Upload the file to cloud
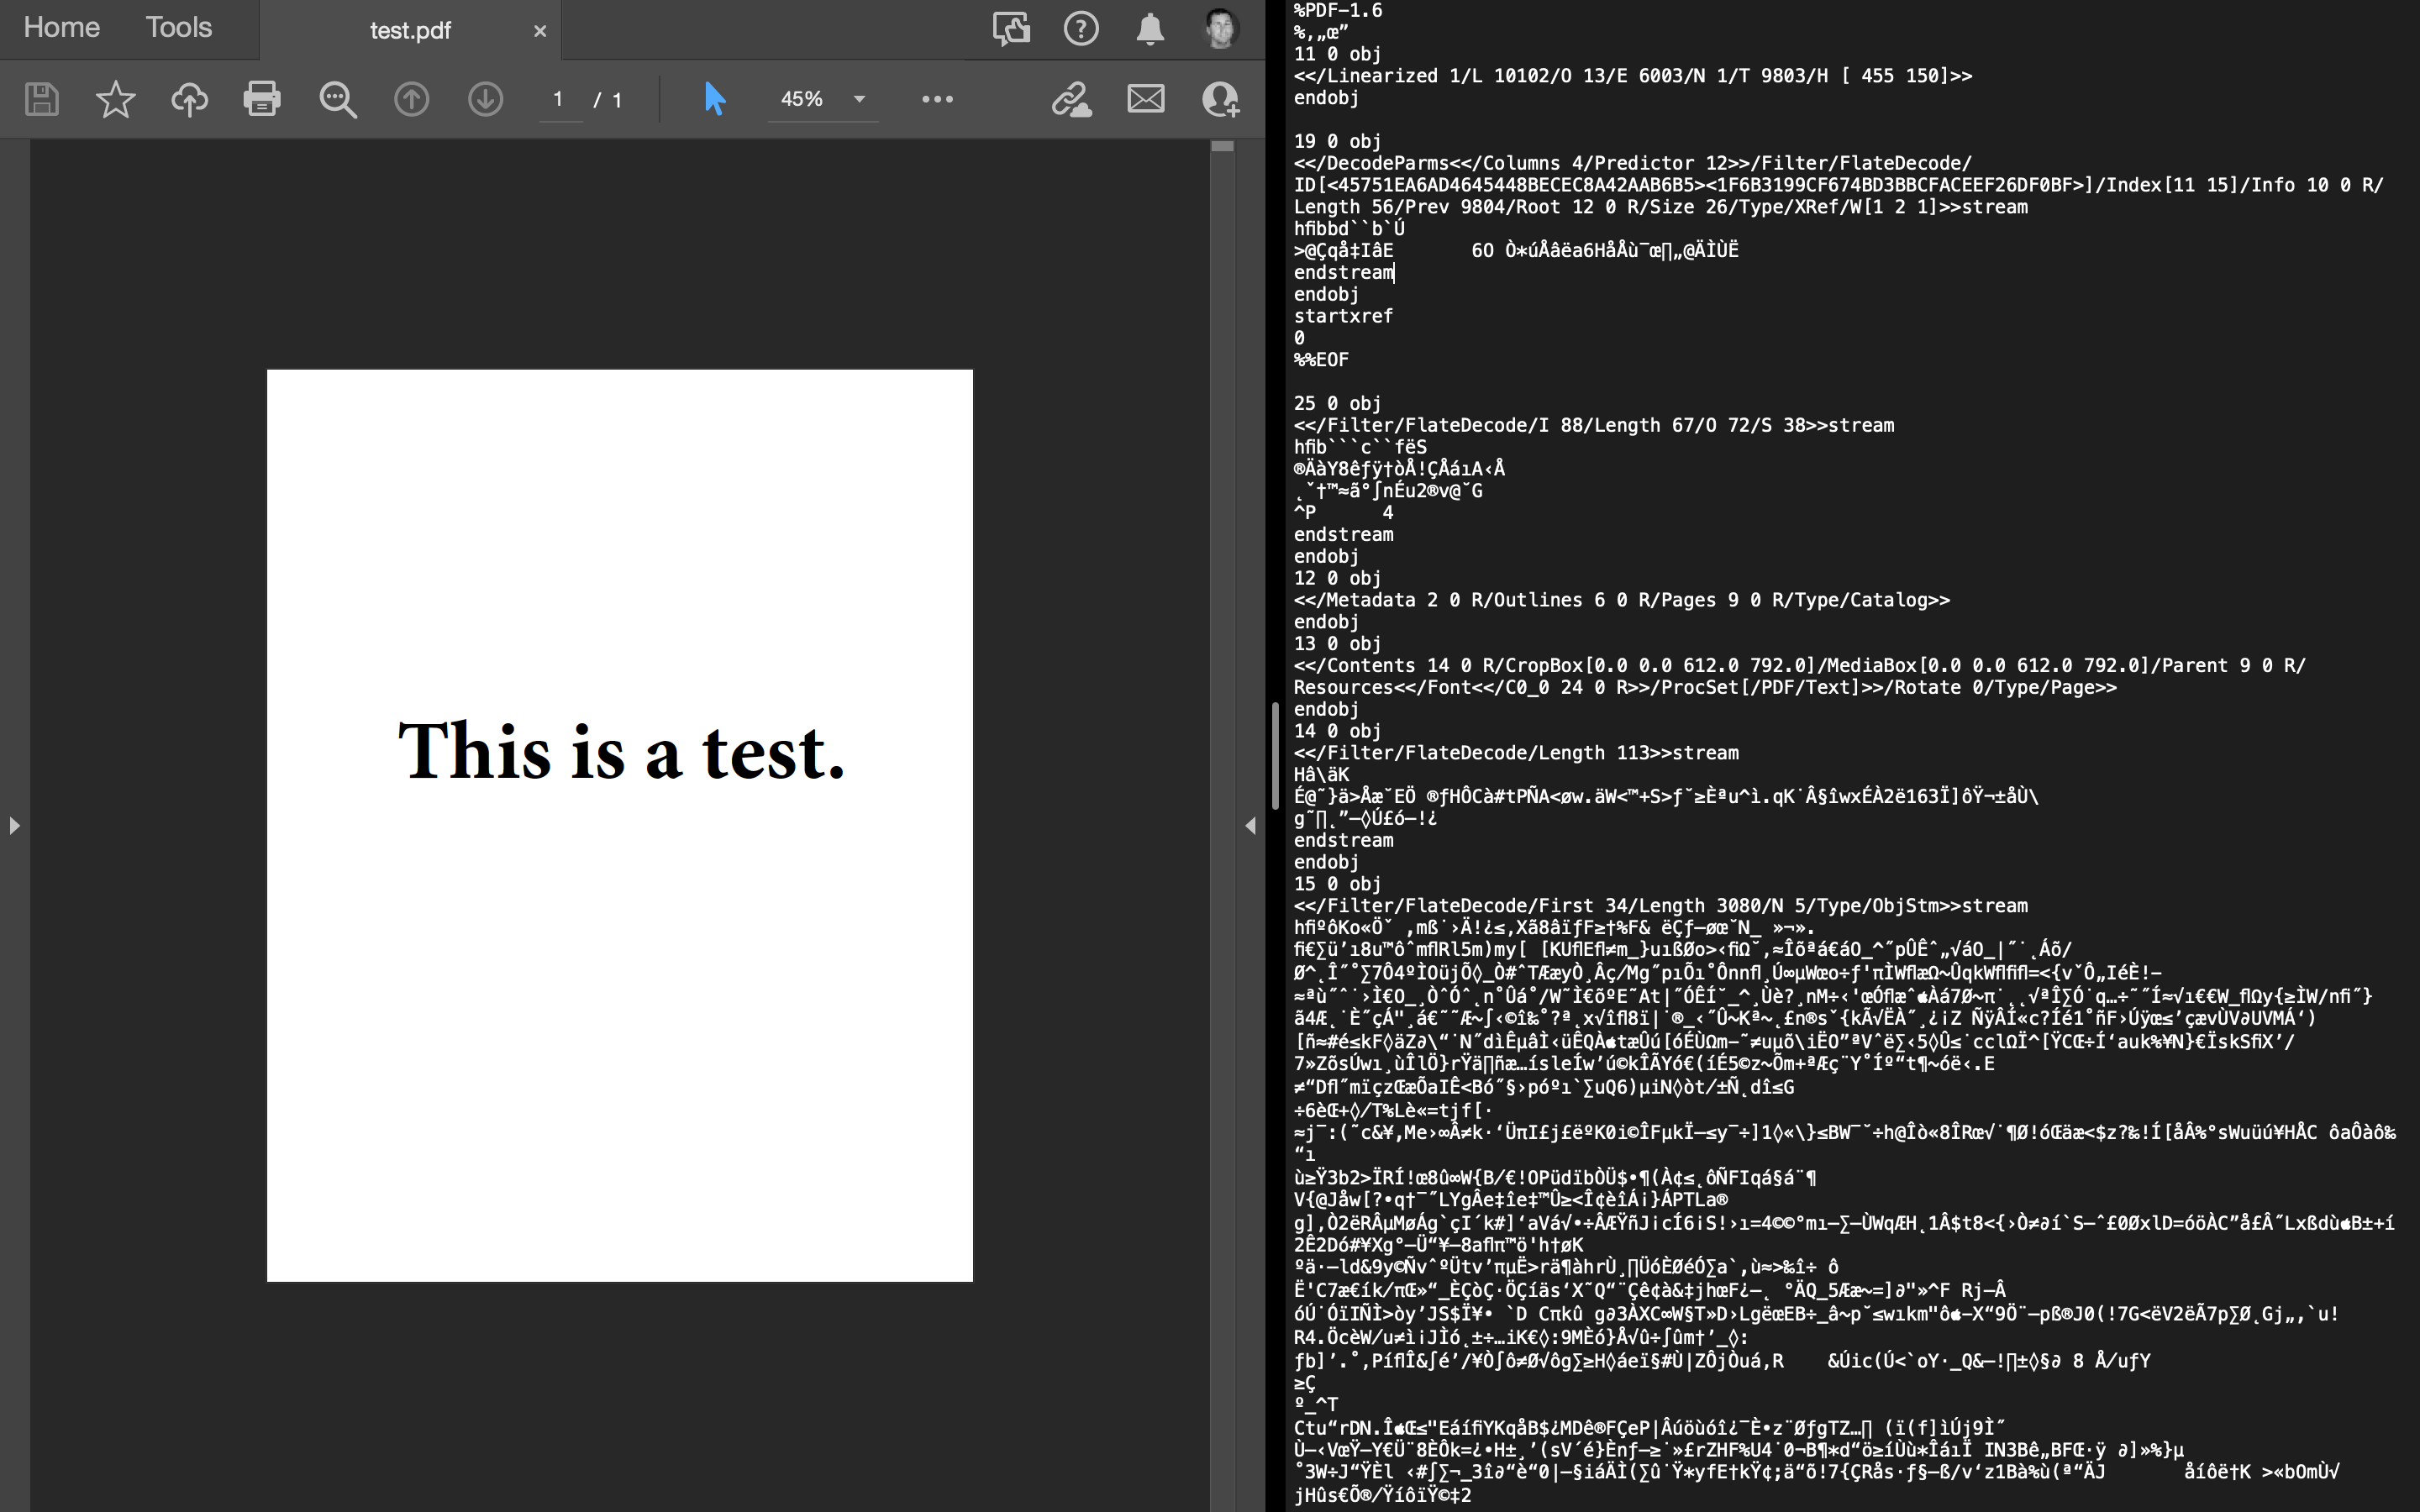Screen dimensions: 2420x1512 click(x=189, y=99)
